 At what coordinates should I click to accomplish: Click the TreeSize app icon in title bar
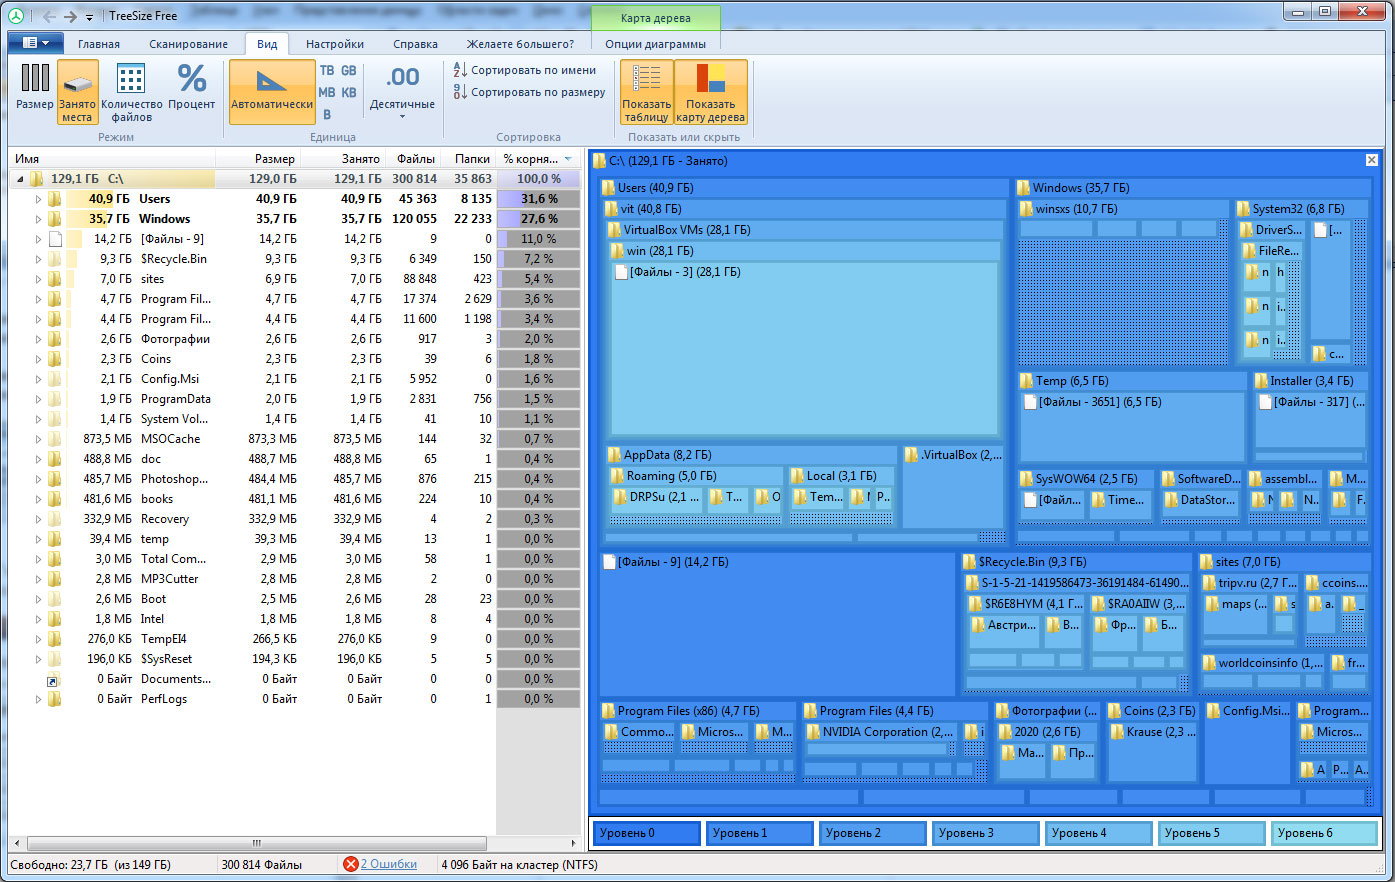(17, 16)
